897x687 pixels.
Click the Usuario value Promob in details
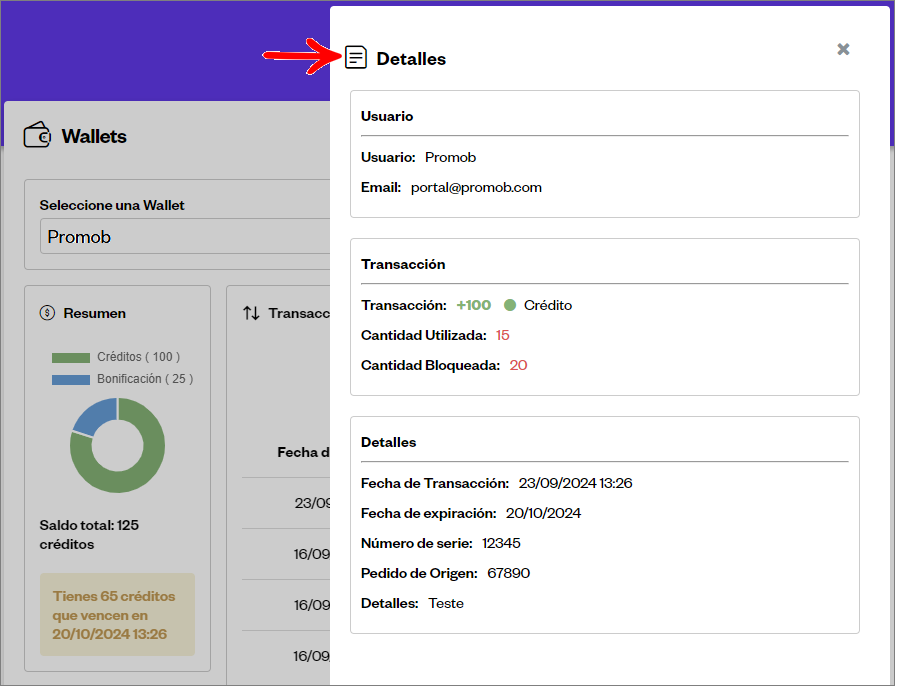pyautogui.click(x=450, y=157)
